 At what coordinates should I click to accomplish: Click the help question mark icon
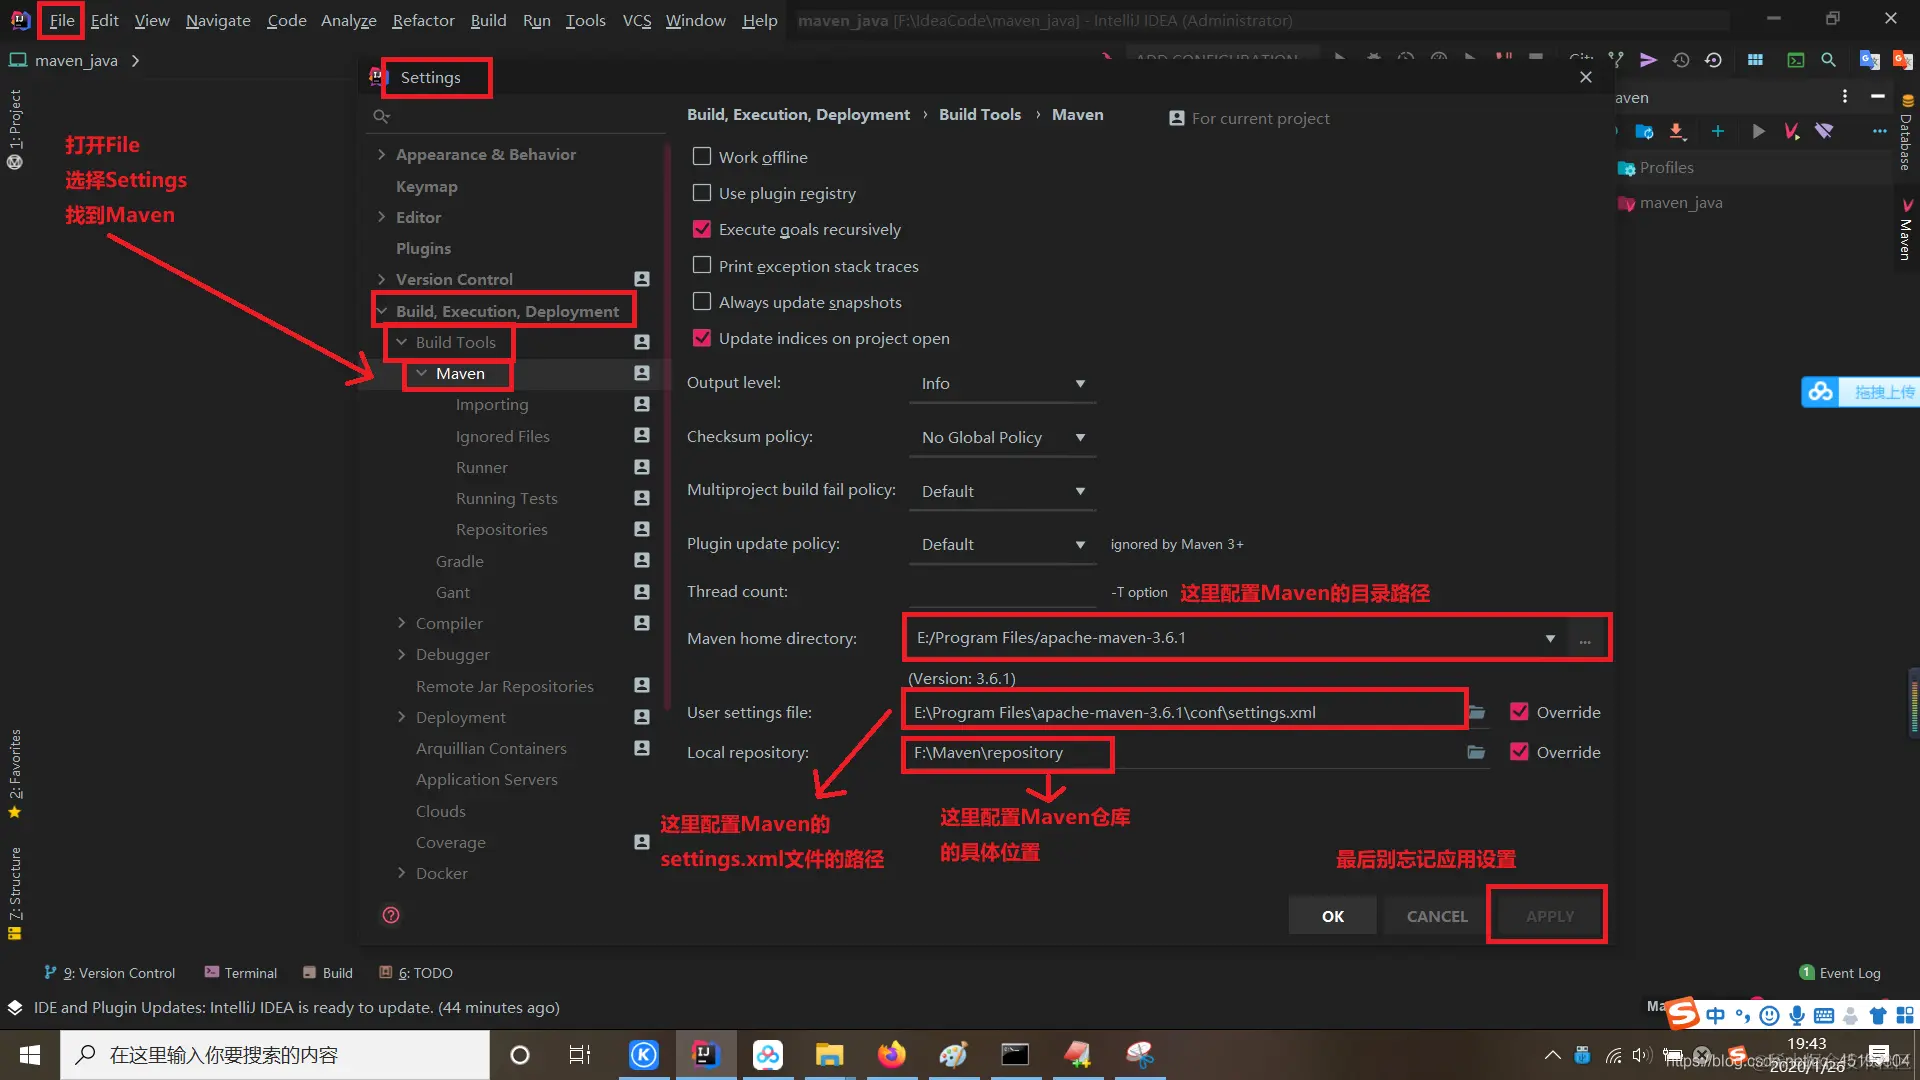coord(391,915)
